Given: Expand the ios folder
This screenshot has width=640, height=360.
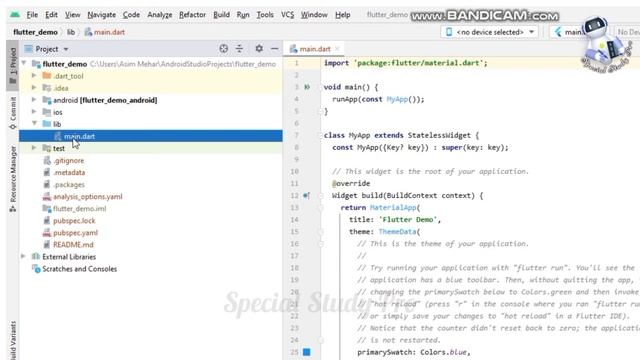Looking at the screenshot, I should pyautogui.click(x=34, y=112).
